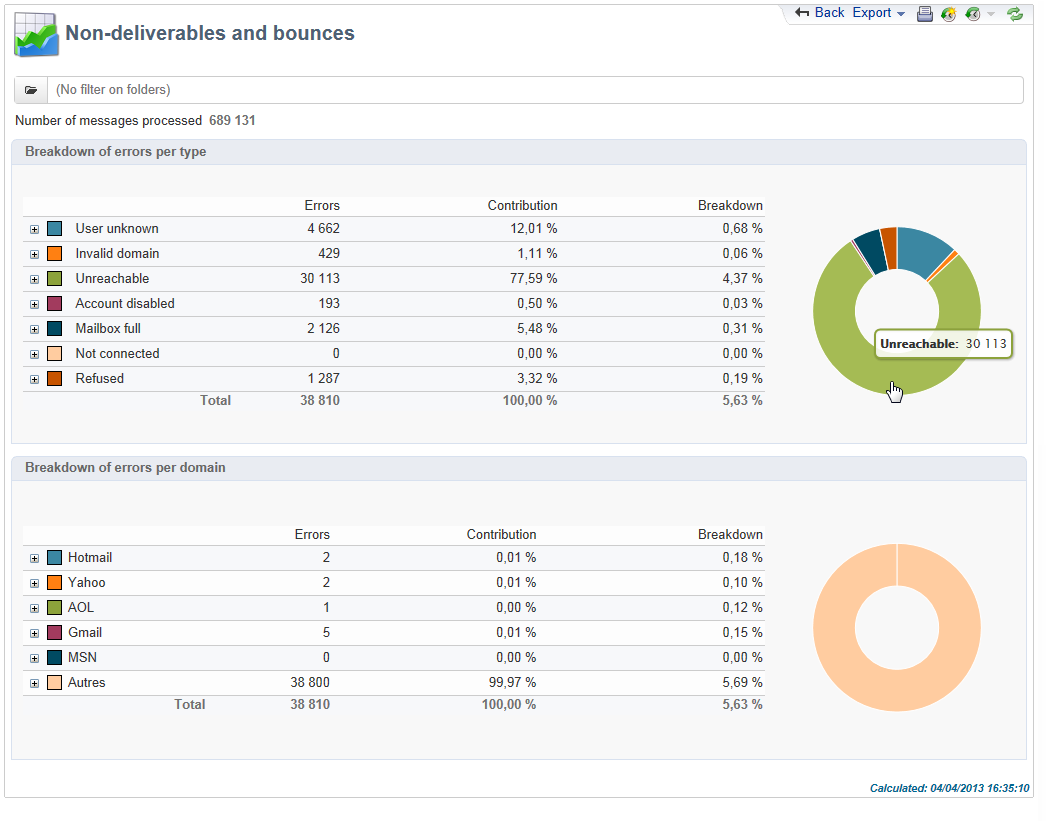Click the report chart icon by the title

(x=36, y=36)
